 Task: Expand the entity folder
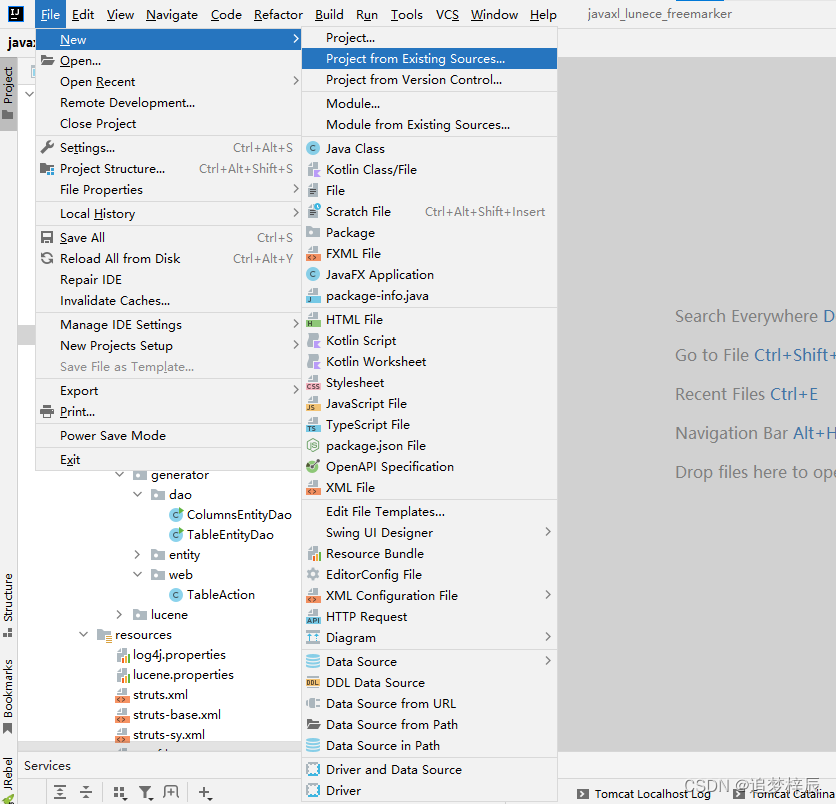click(138, 554)
